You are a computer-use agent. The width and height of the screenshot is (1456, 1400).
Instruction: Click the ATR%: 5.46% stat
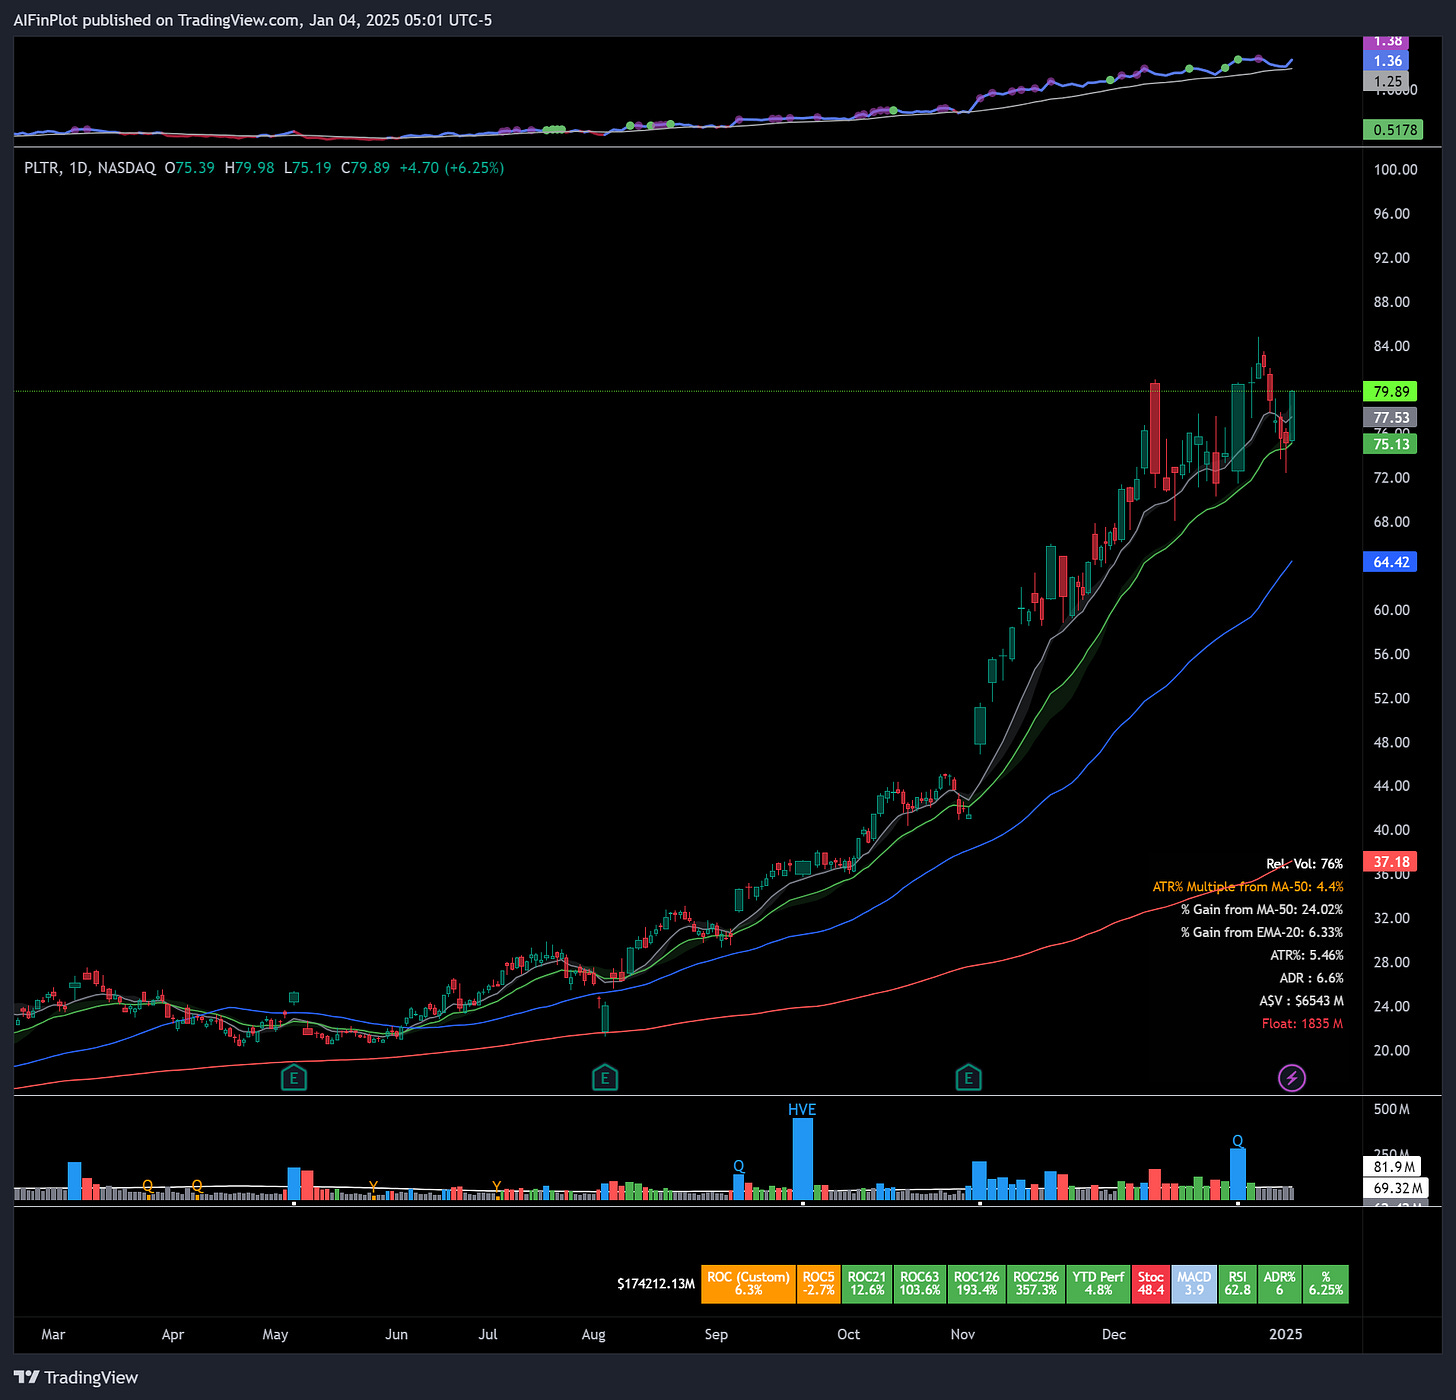[1307, 956]
